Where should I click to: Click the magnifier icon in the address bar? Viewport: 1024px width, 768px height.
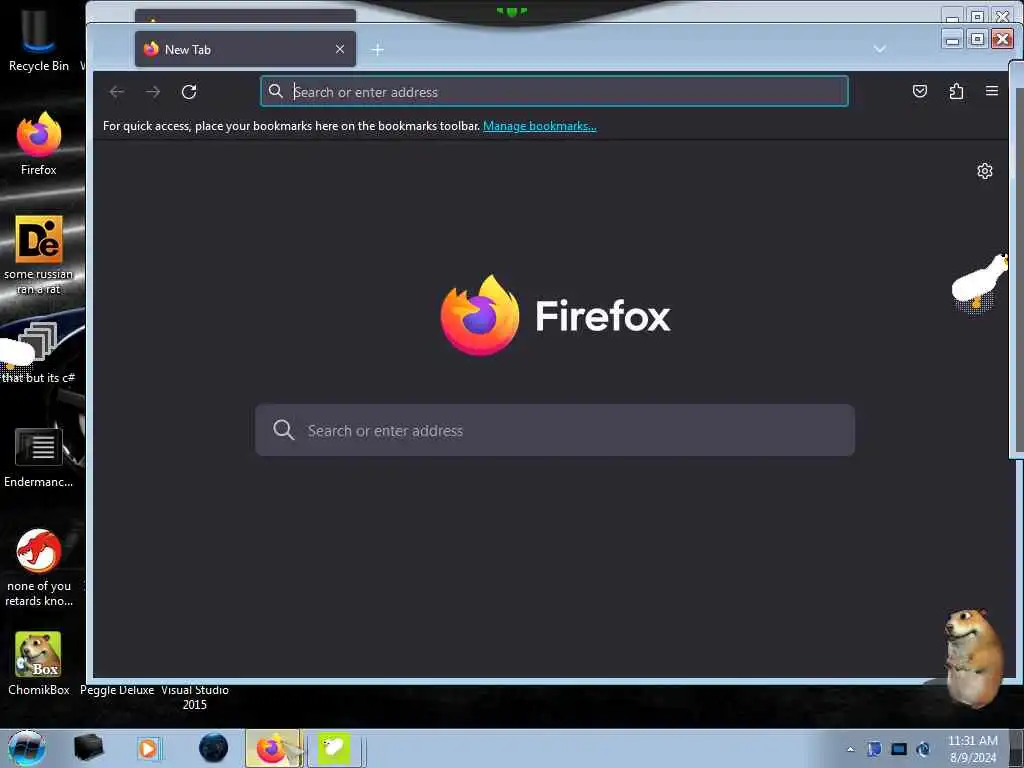pos(276,91)
